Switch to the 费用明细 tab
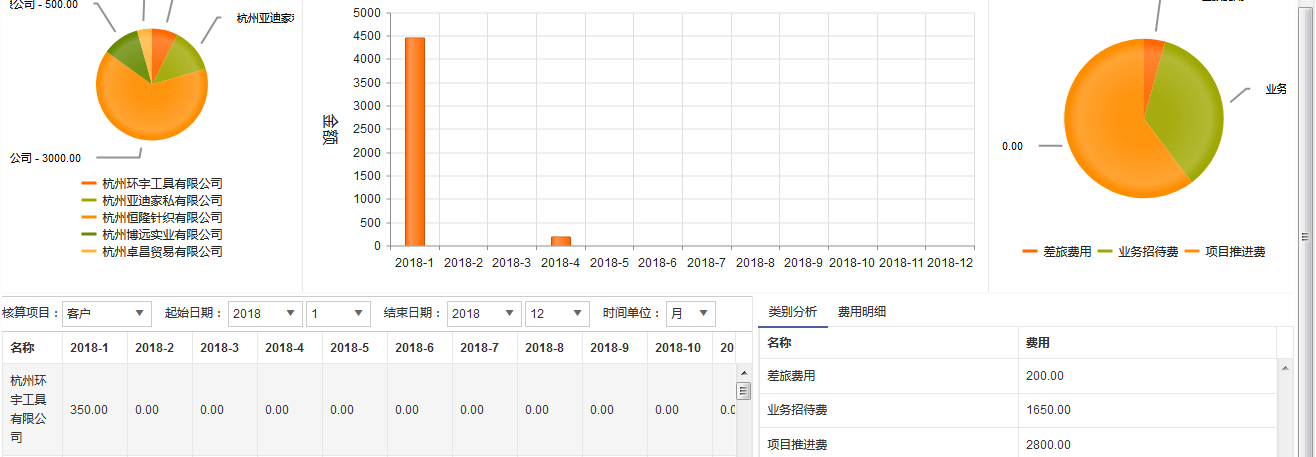 coord(862,312)
